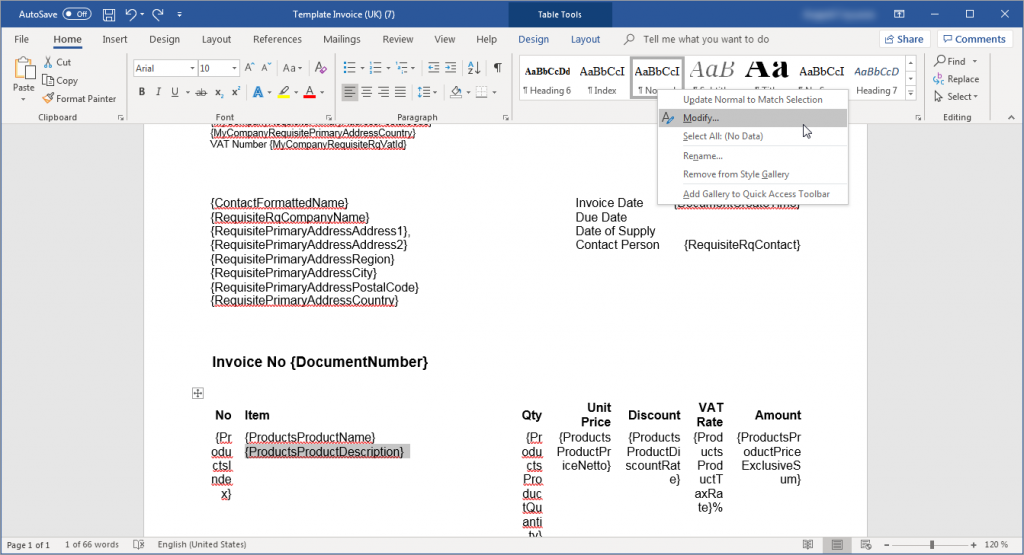Save the document with the floppy disk icon
Viewport: 1024px width, 555px height.
109,14
